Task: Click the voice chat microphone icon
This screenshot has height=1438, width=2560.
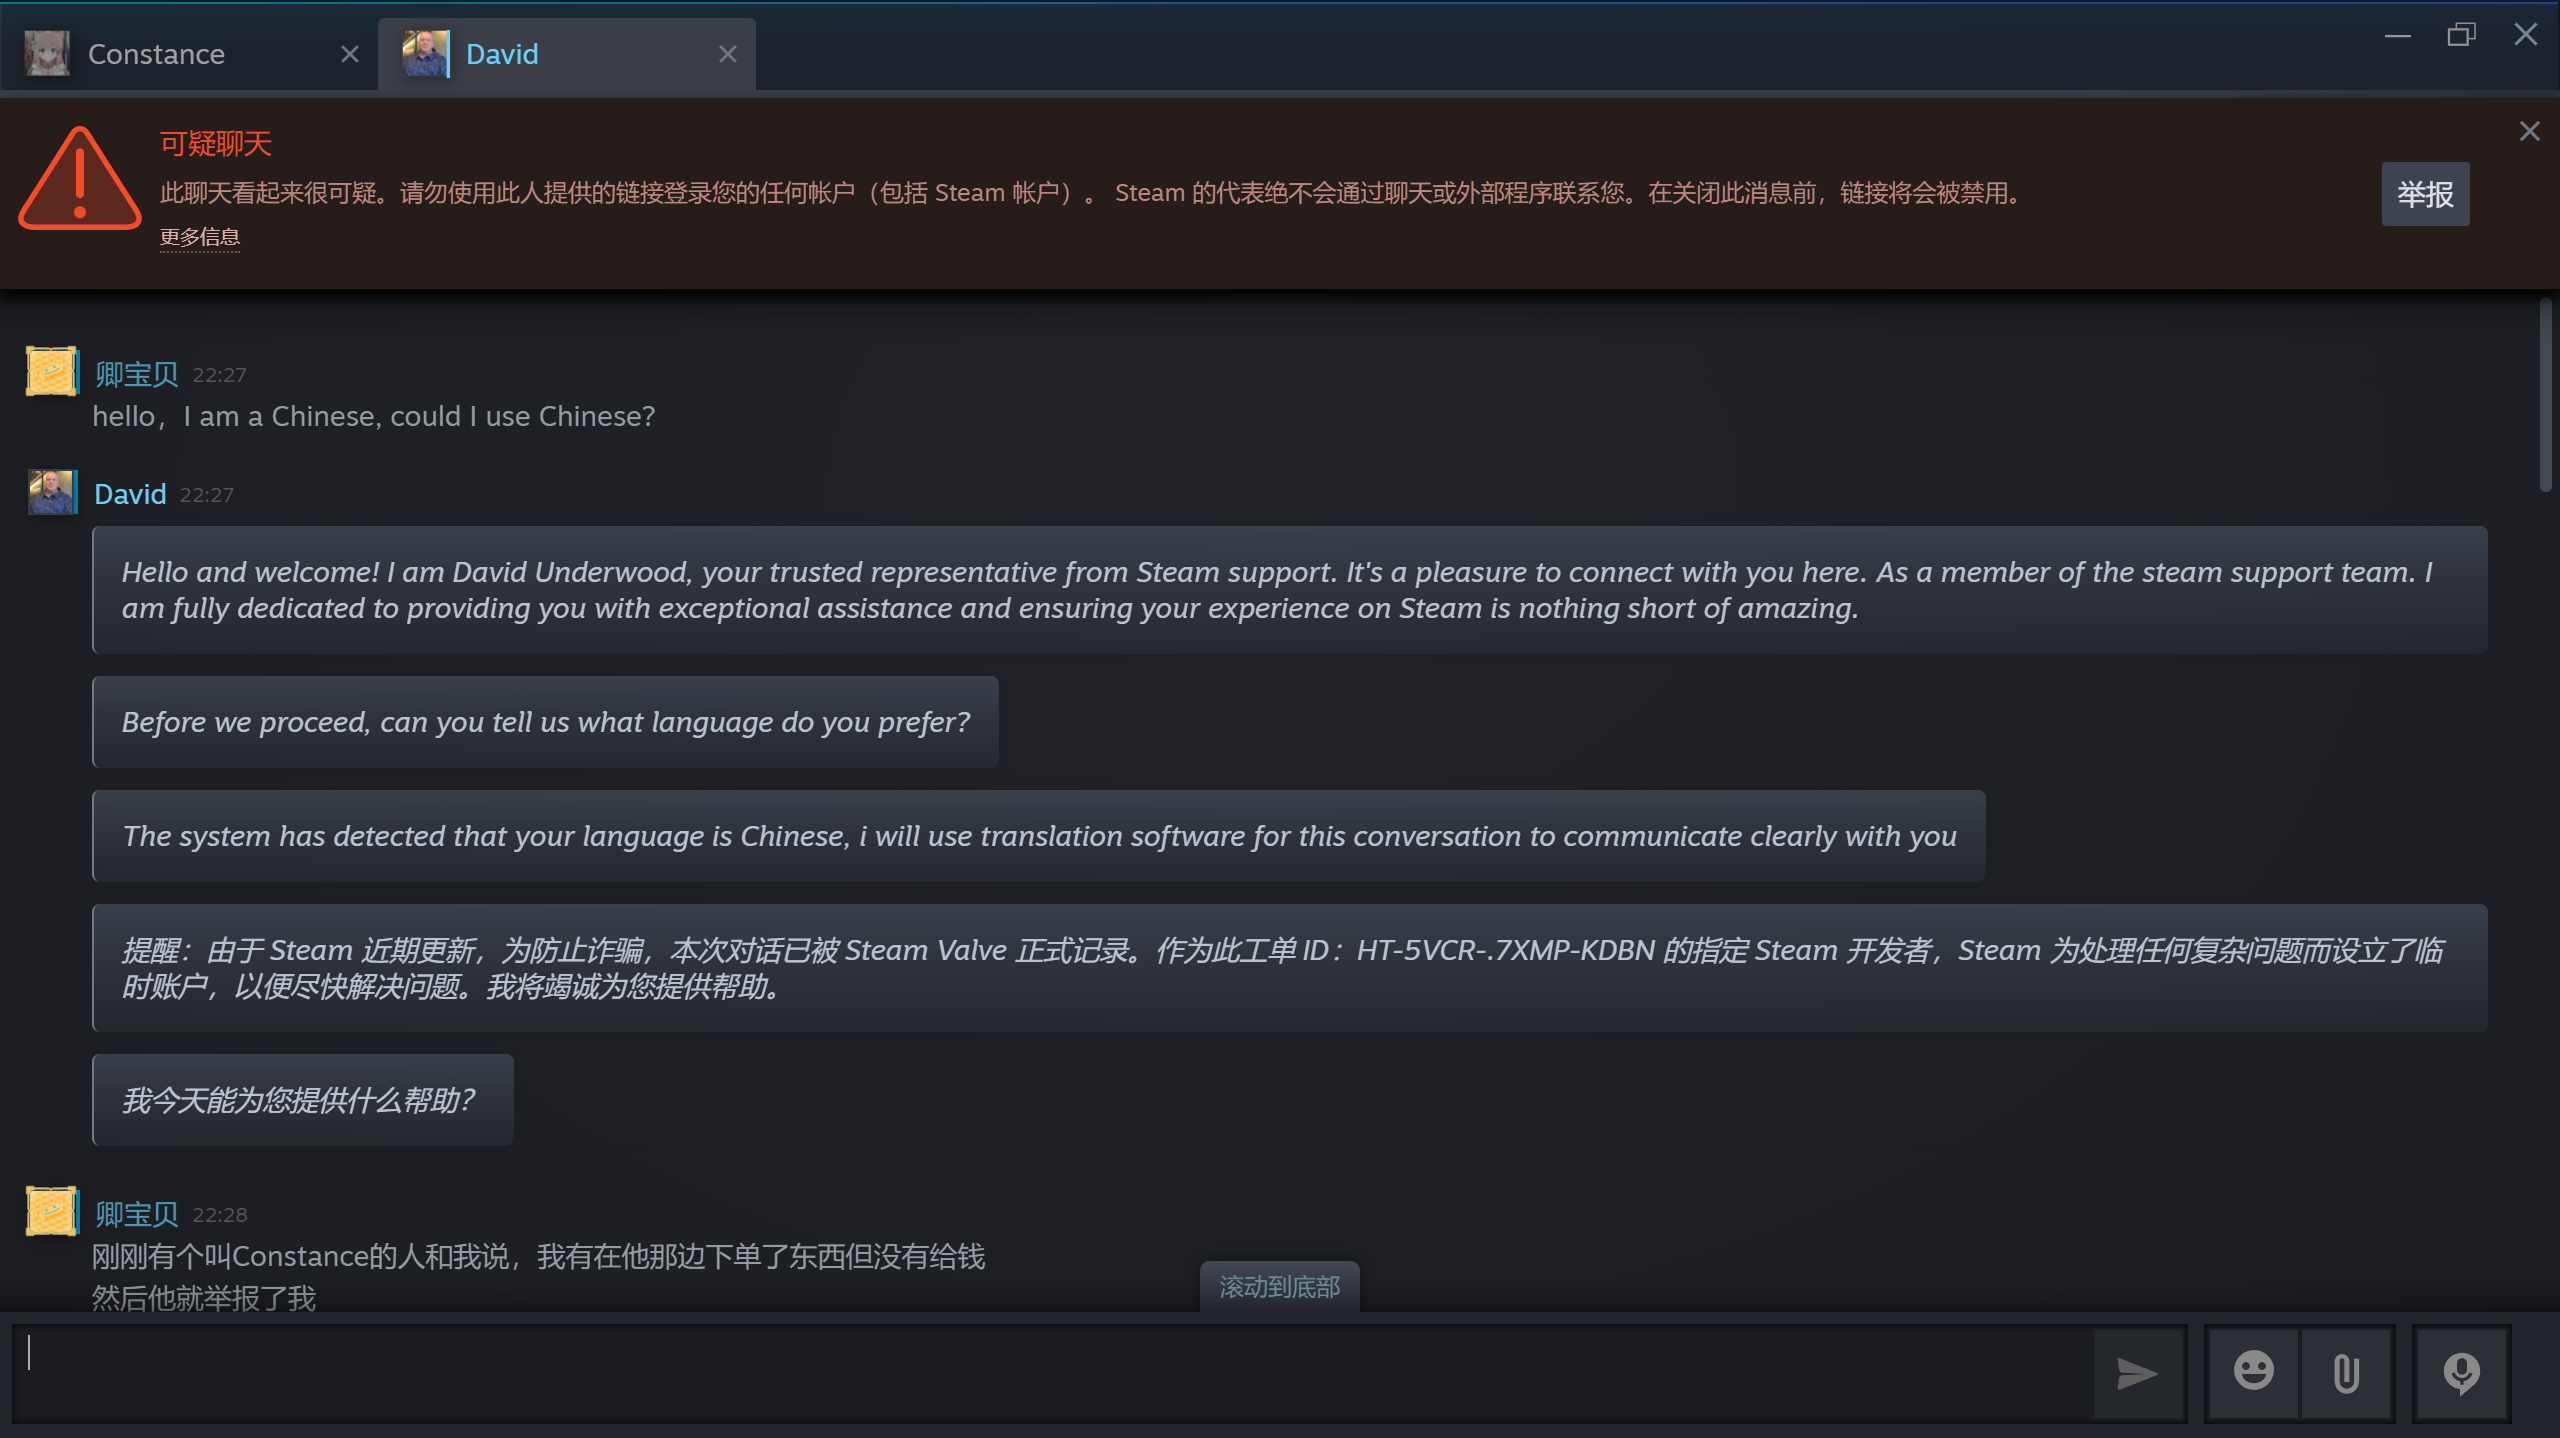Action: tap(2461, 1373)
